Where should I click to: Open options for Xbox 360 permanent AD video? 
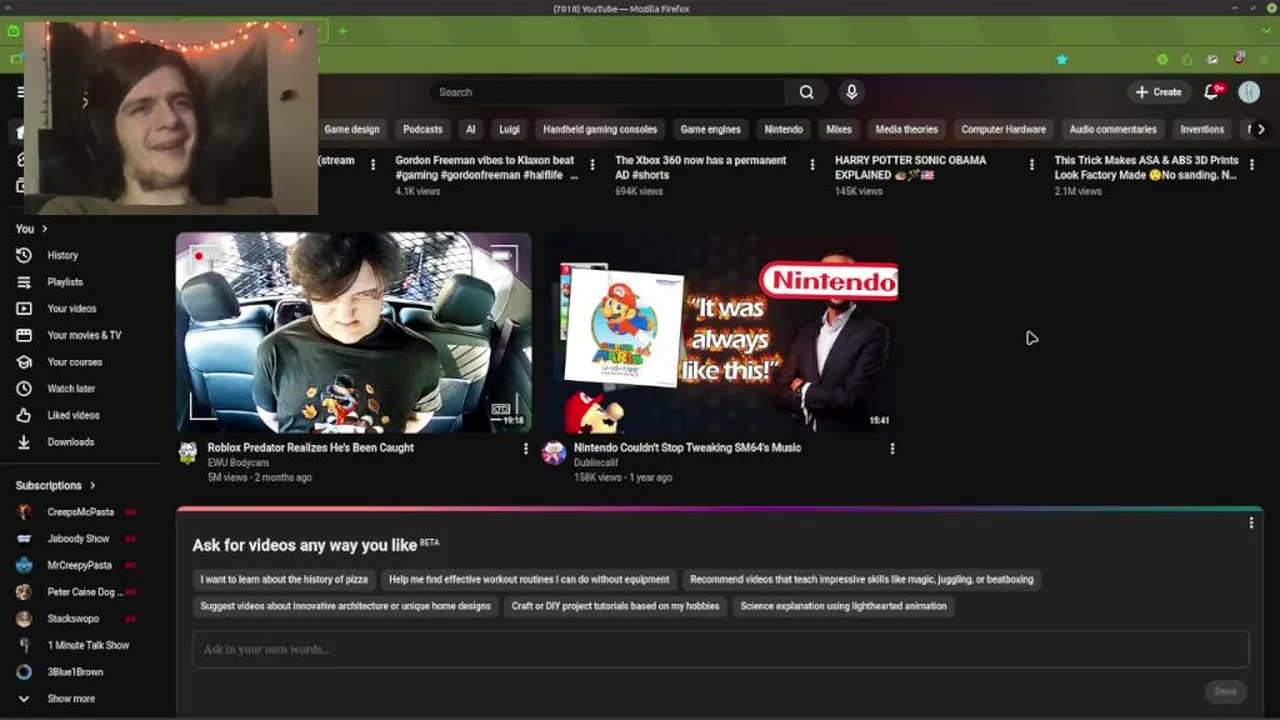[x=812, y=164]
